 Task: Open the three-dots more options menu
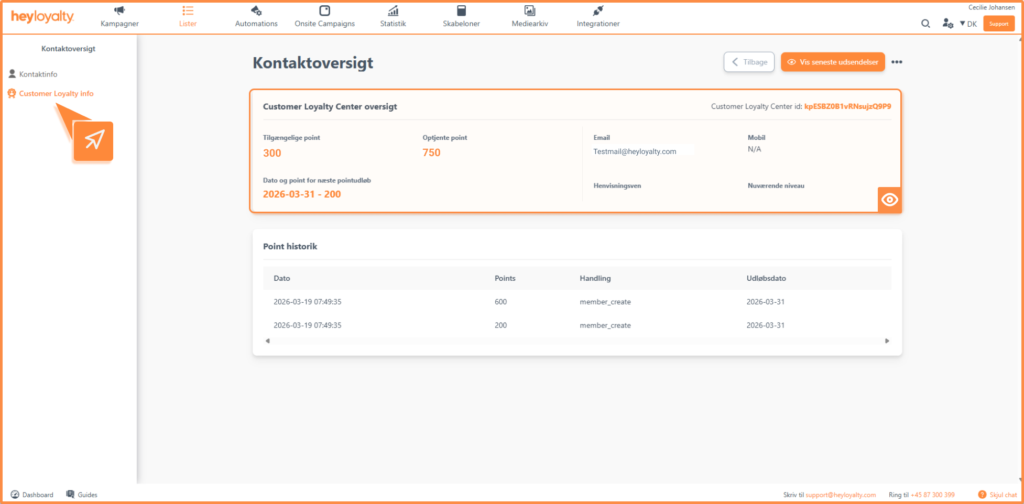click(897, 62)
